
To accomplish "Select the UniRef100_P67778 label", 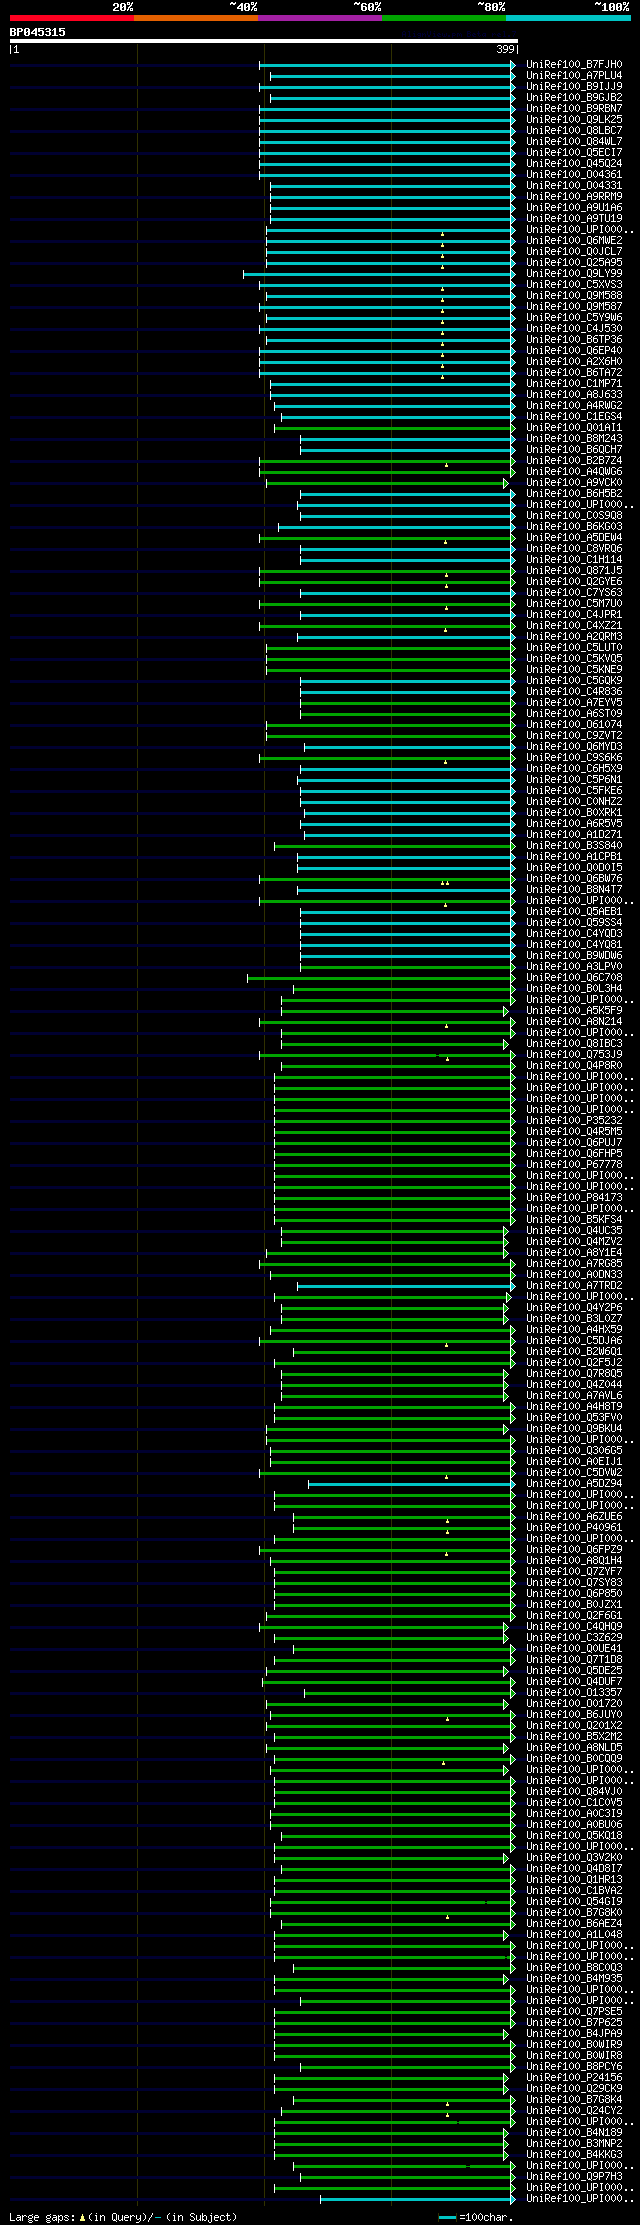I will 574,1164.
